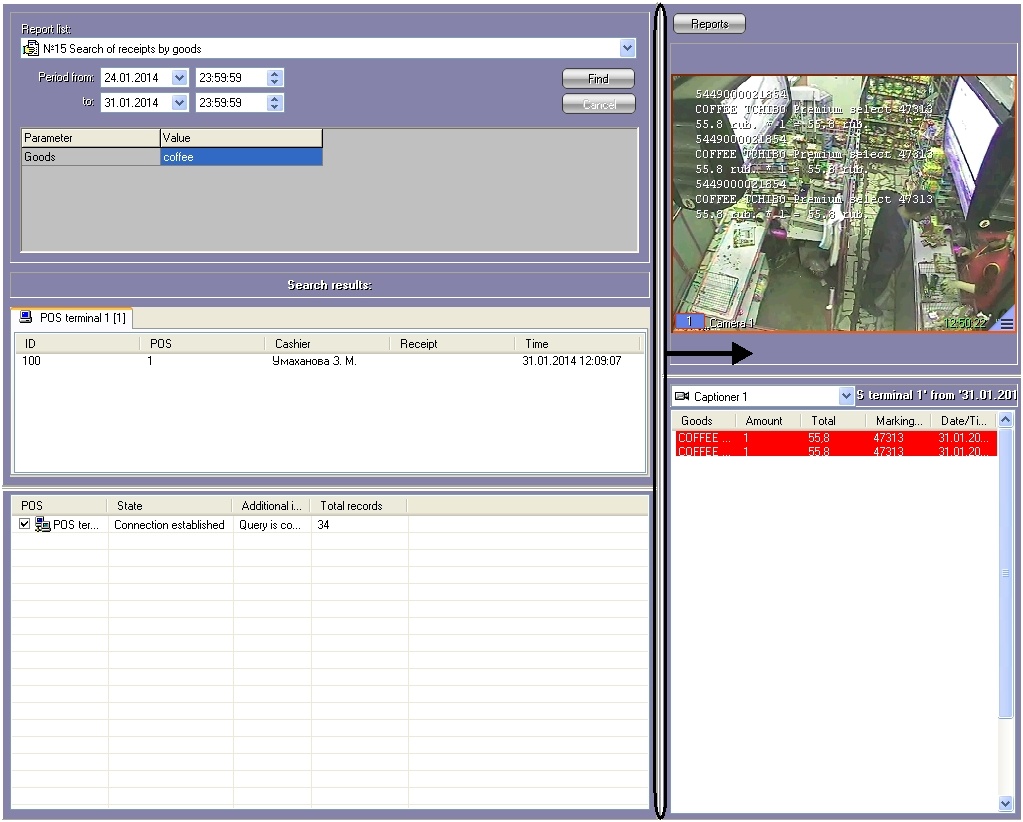Click the Goods value field 'coffee'
Viewport: 1023px width, 822px height.
click(241, 157)
